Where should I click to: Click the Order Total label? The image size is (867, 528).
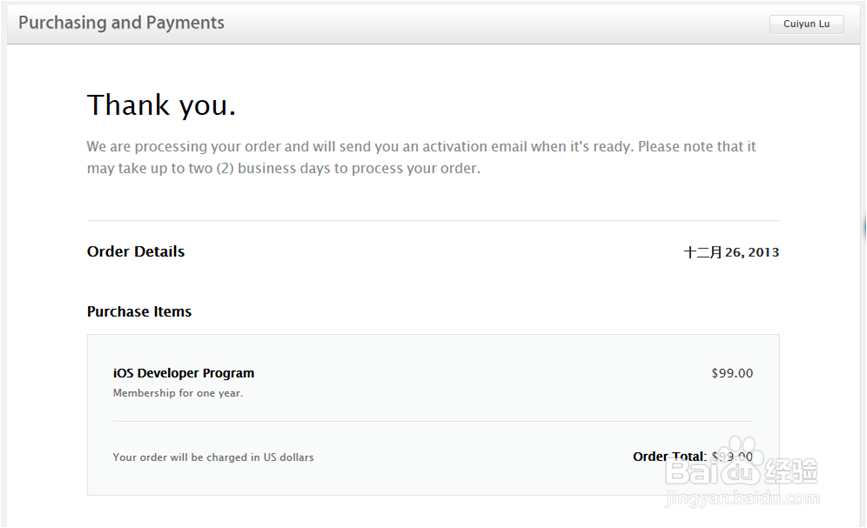[669, 457]
